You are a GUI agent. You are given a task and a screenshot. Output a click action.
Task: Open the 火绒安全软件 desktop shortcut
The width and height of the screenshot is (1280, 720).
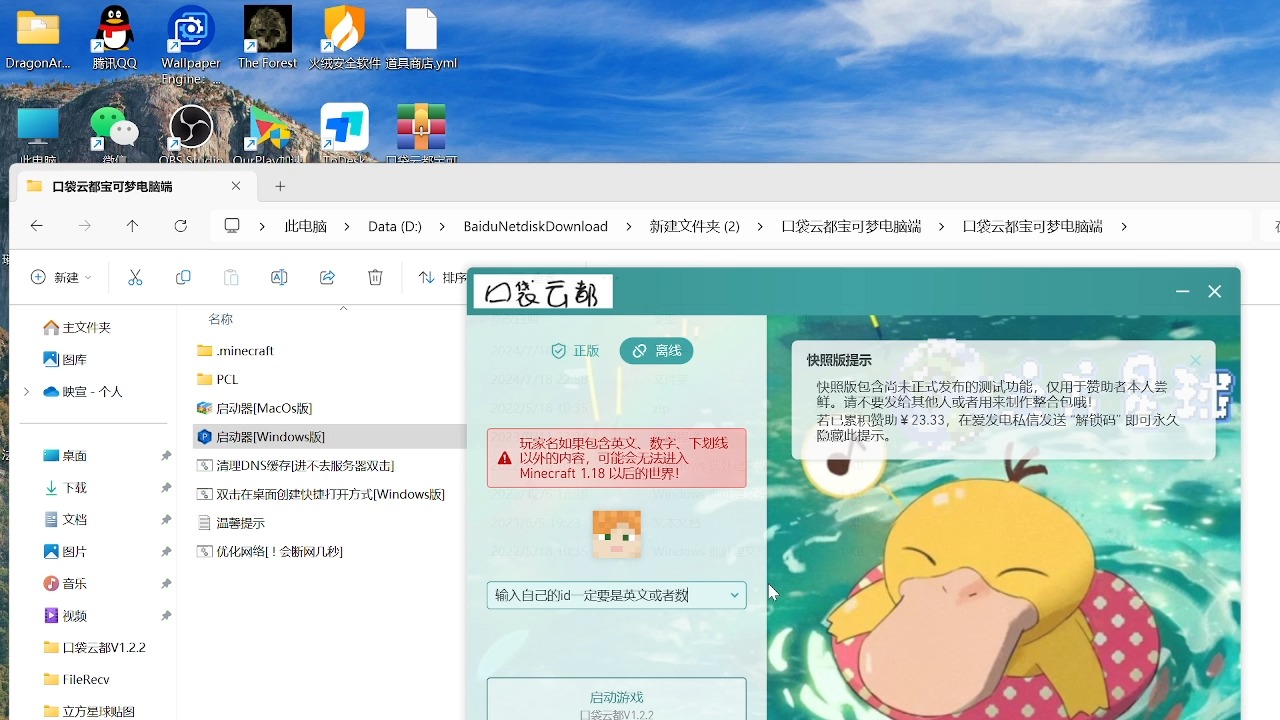pos(344,38)
